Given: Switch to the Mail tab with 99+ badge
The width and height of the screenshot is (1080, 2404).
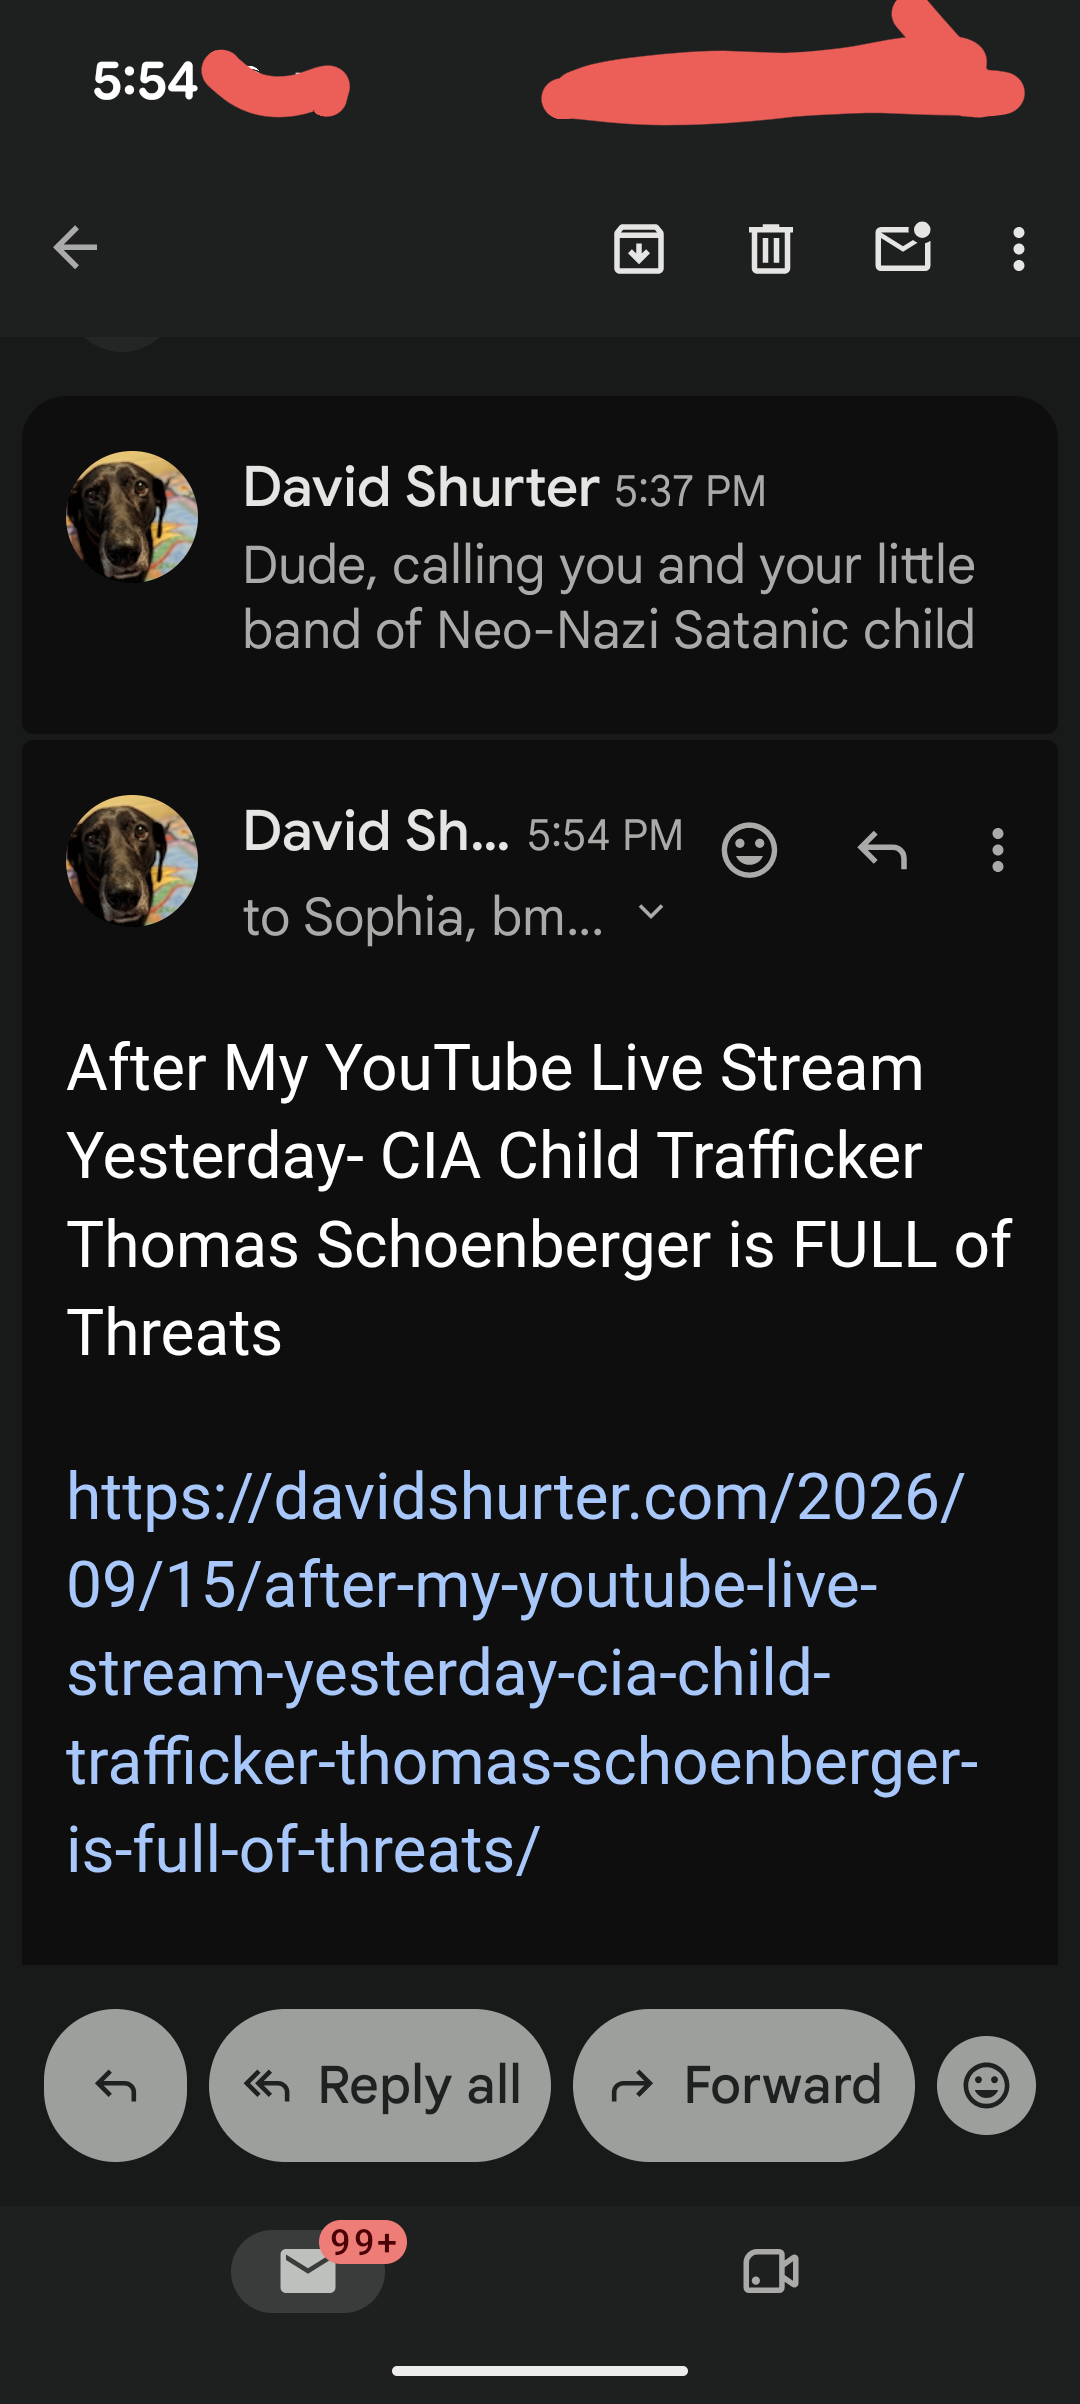Looking at the screenshot, I should coord(308,2271).
